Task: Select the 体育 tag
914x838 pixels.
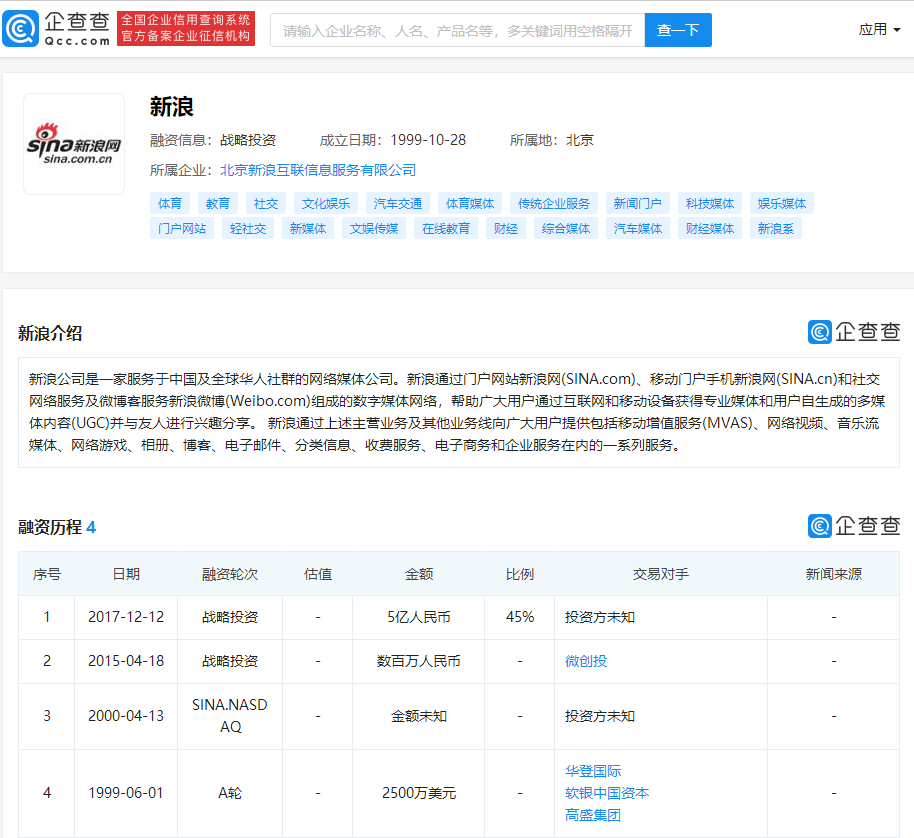Action: [x=170, y=203]
